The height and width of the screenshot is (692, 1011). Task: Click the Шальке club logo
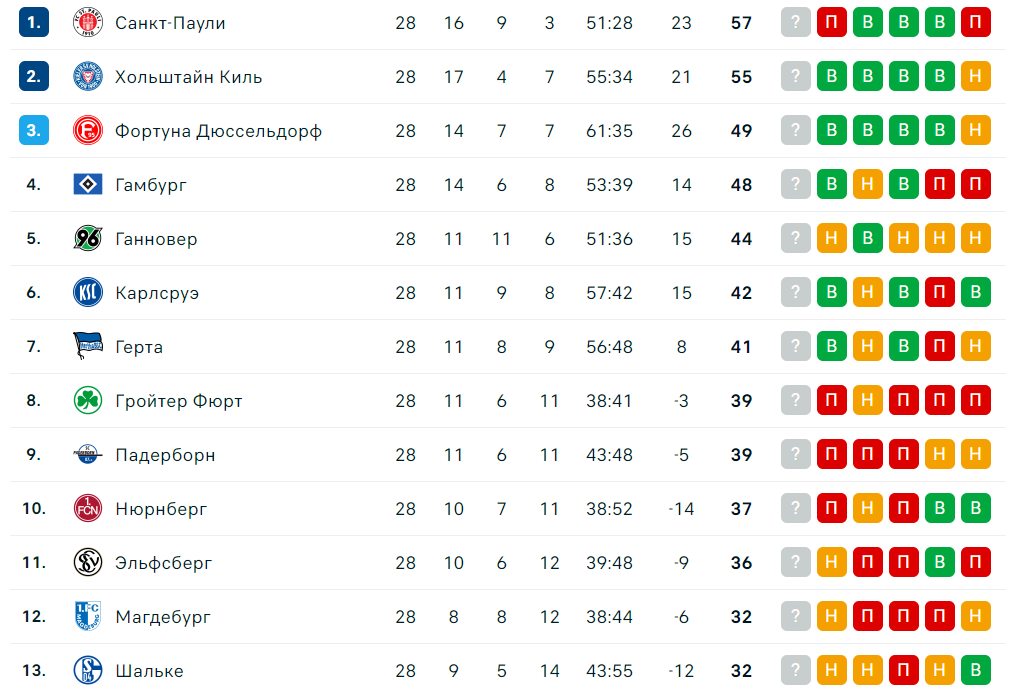click(x=88, y=671)
